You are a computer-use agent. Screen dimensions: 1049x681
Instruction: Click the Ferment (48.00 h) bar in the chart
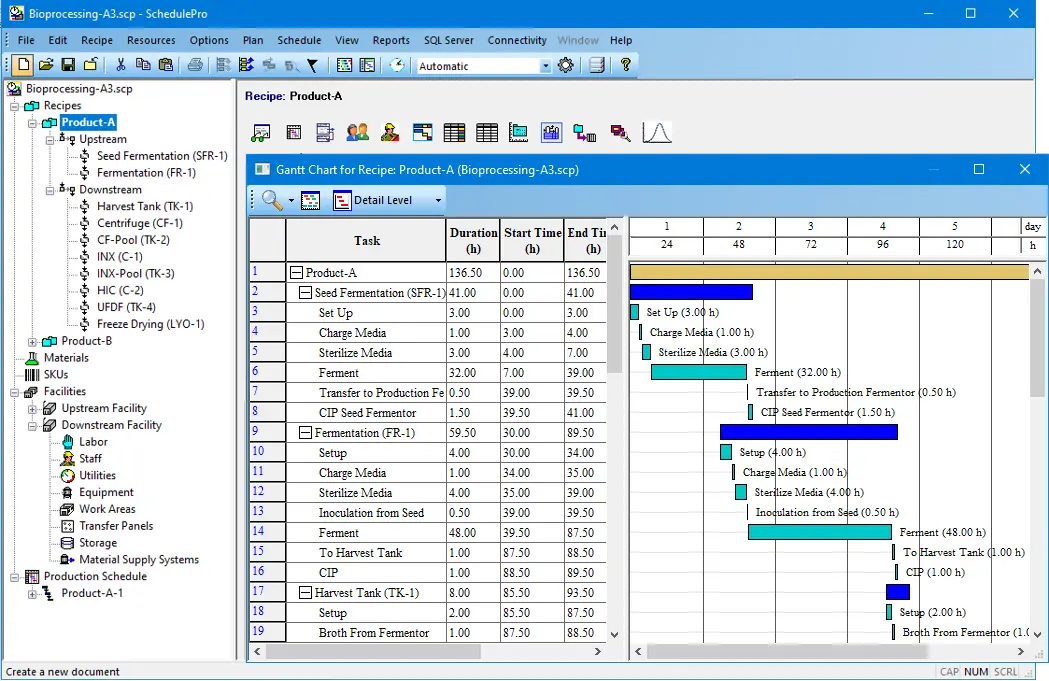point(820,532)
